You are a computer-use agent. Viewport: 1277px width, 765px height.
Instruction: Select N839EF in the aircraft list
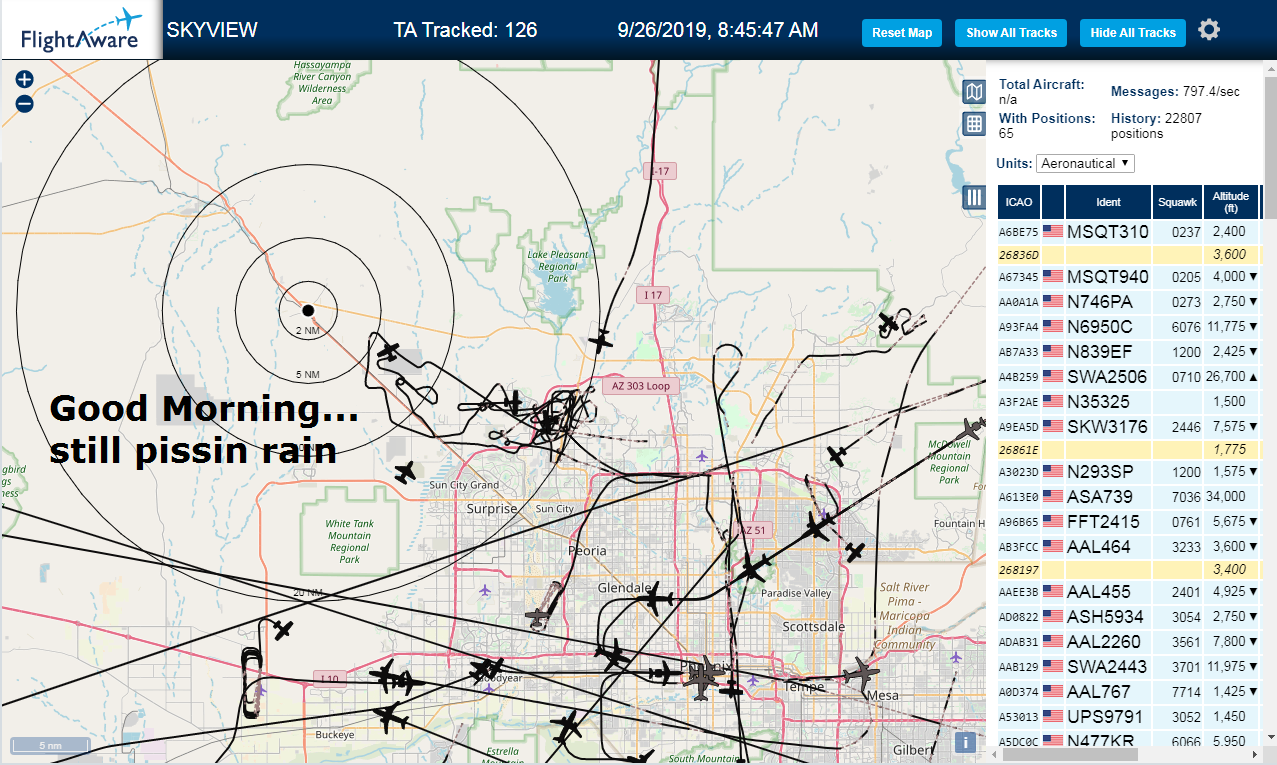[x=1128, y=351]
